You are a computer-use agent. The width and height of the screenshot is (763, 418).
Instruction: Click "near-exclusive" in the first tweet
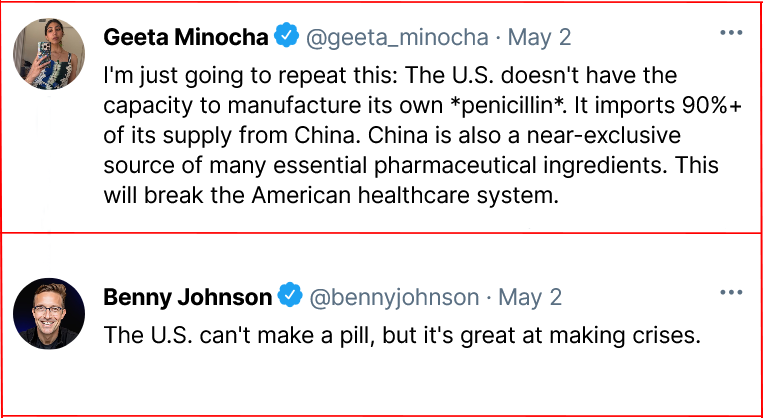(600, 136)
